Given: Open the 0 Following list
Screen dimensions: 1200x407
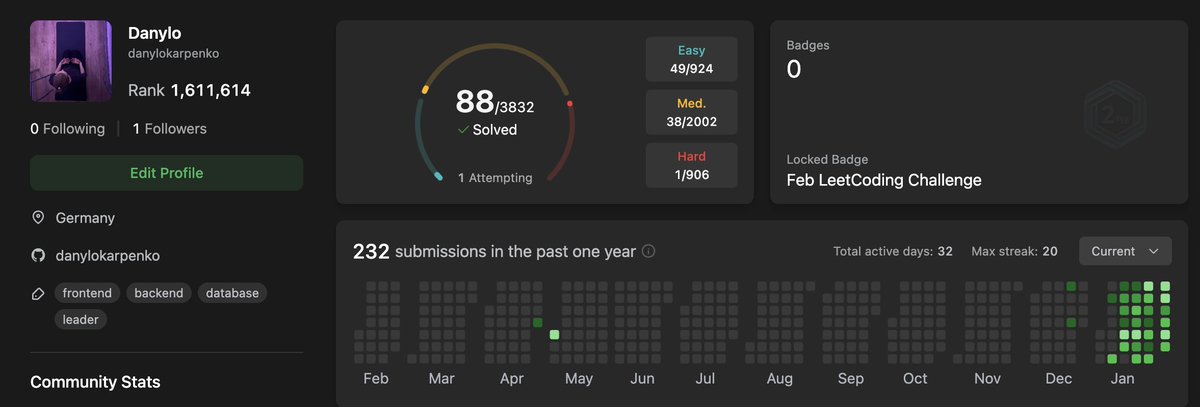Looking at the screenshot, I should 67,129.
